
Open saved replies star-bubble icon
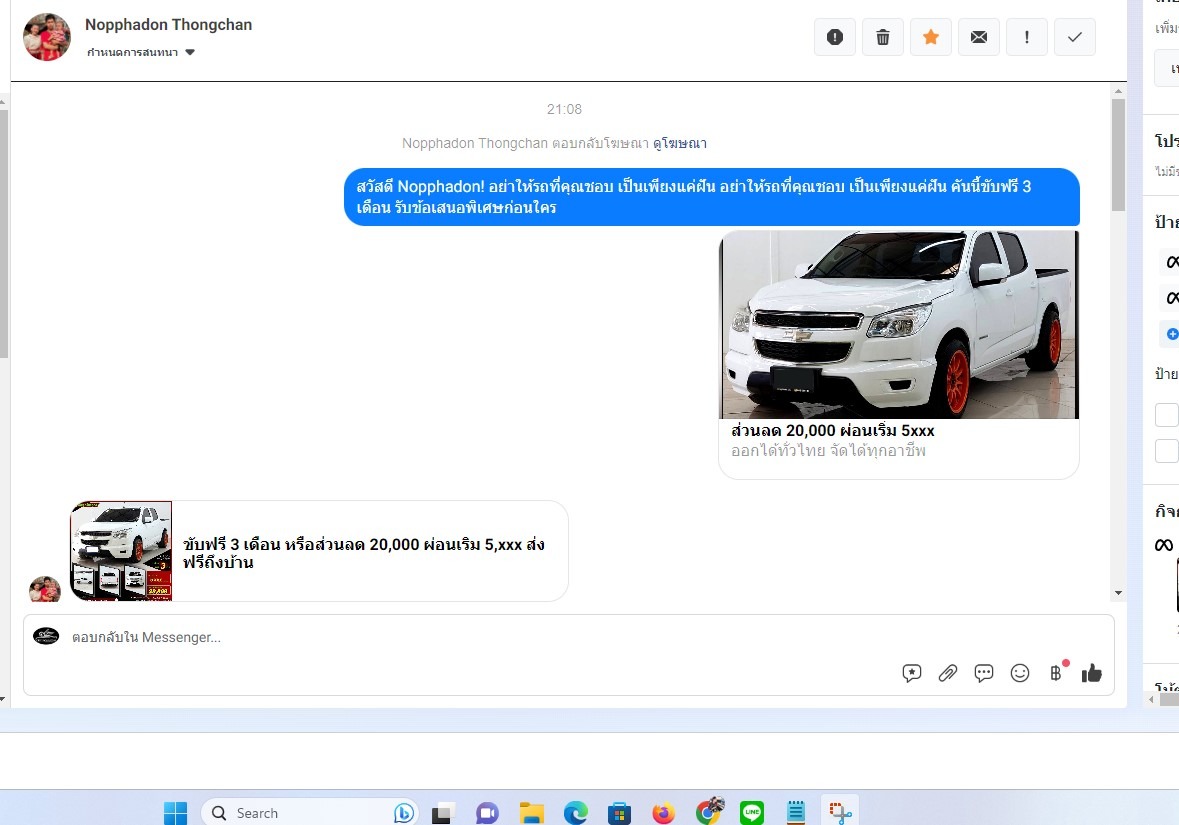pyautogui.click(x=912, y=673)
